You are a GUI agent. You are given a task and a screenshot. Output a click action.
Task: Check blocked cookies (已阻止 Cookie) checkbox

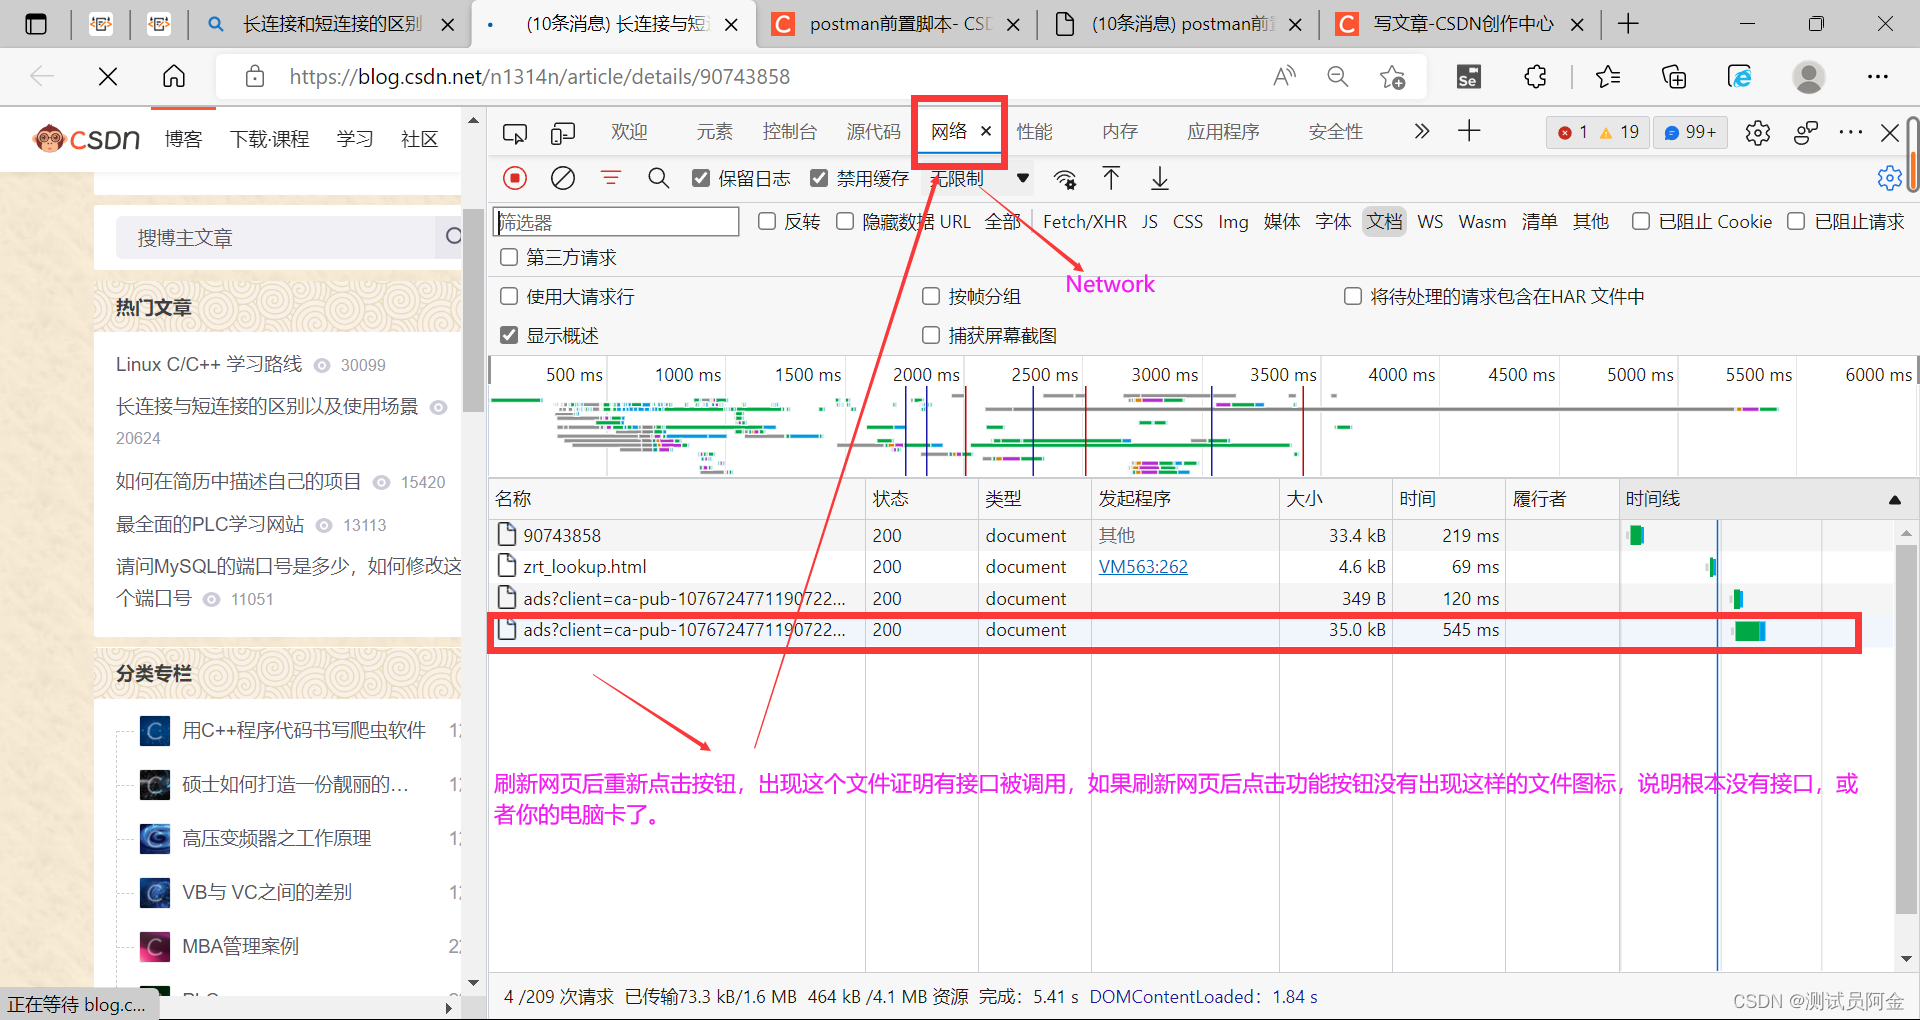pos(1641,221)
